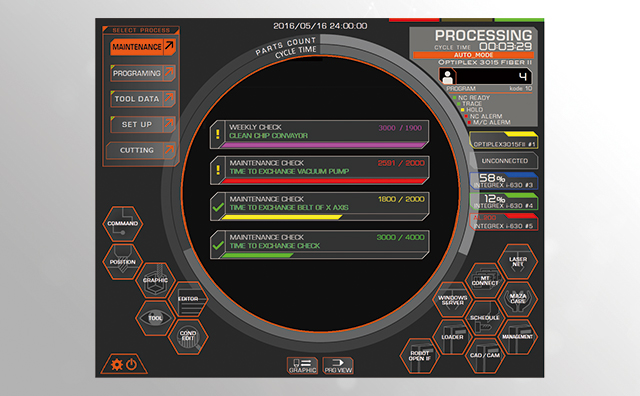Image resolution: width=640 pixels, height=396 pixels.
Task: Open the Command hexagon icon
Action: point(122,223)
